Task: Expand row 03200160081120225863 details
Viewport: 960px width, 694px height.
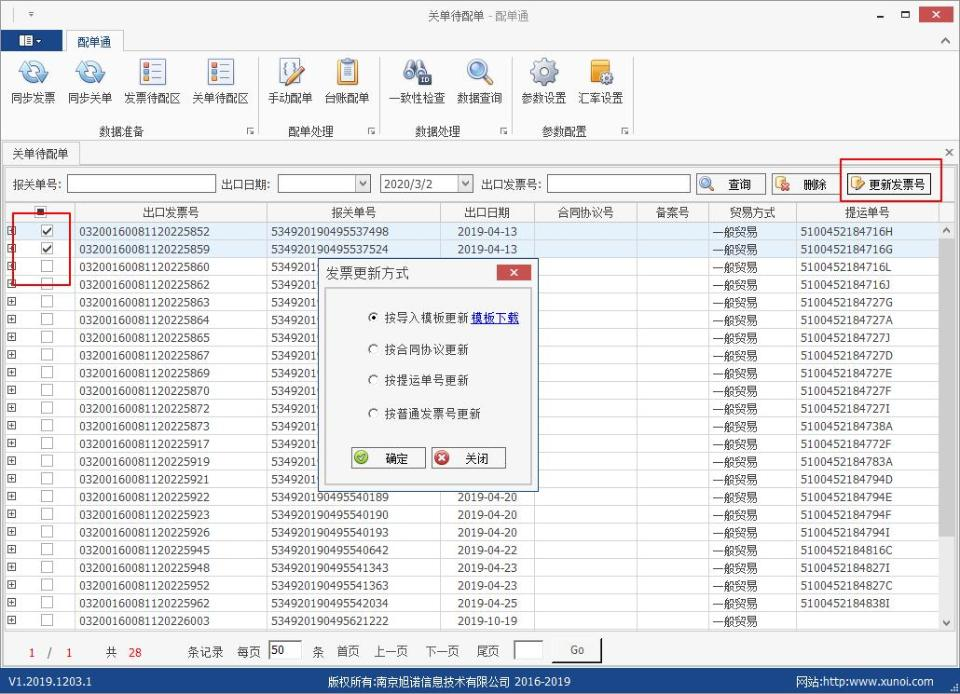Action: coord(12,301)
